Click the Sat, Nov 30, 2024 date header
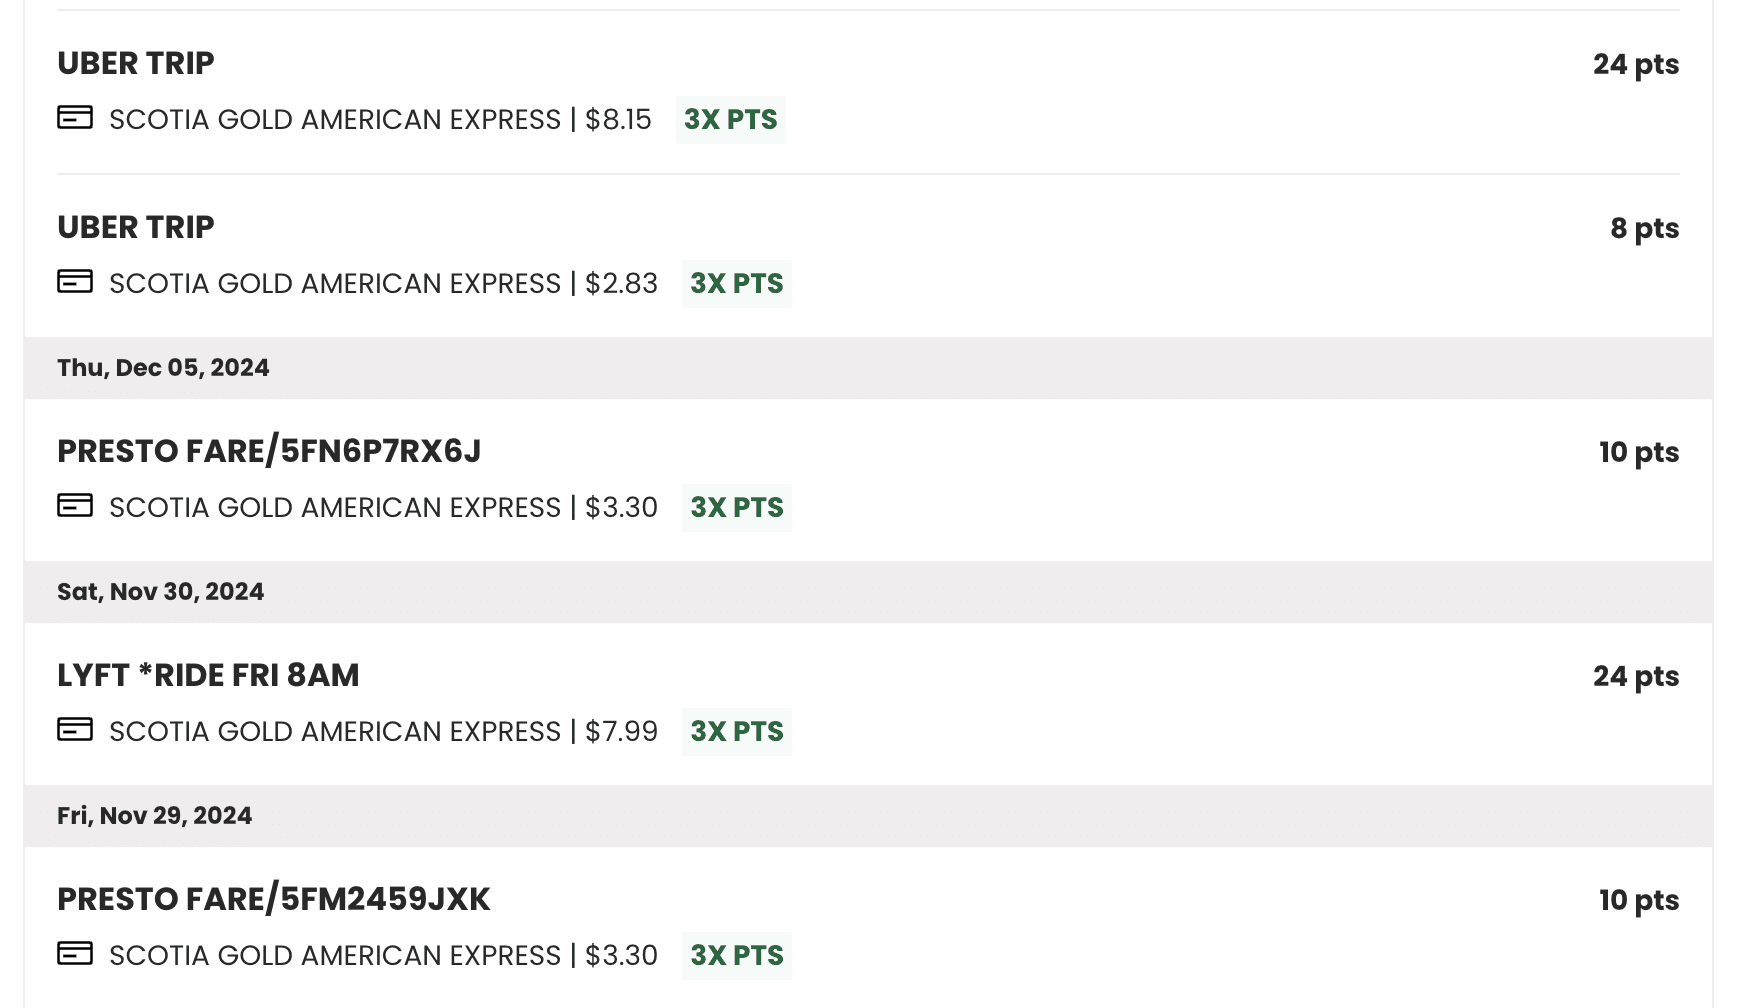The width and height of the screenshot is (1738, 1008). (160, 592)
